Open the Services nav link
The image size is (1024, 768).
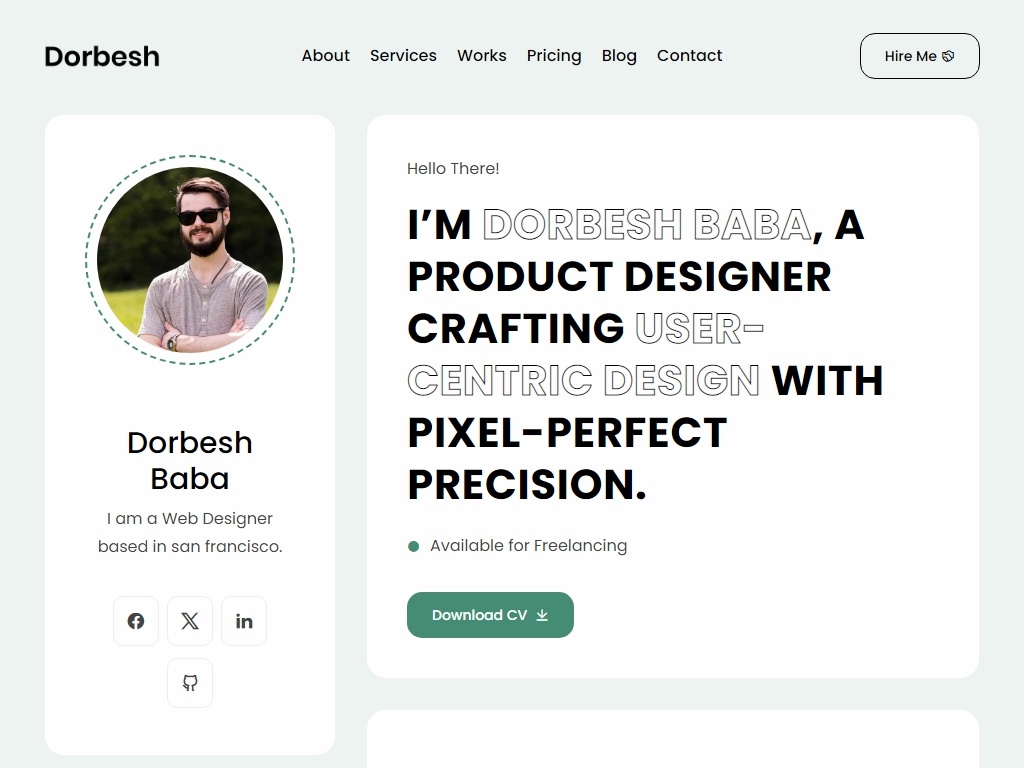coord(403,56)
